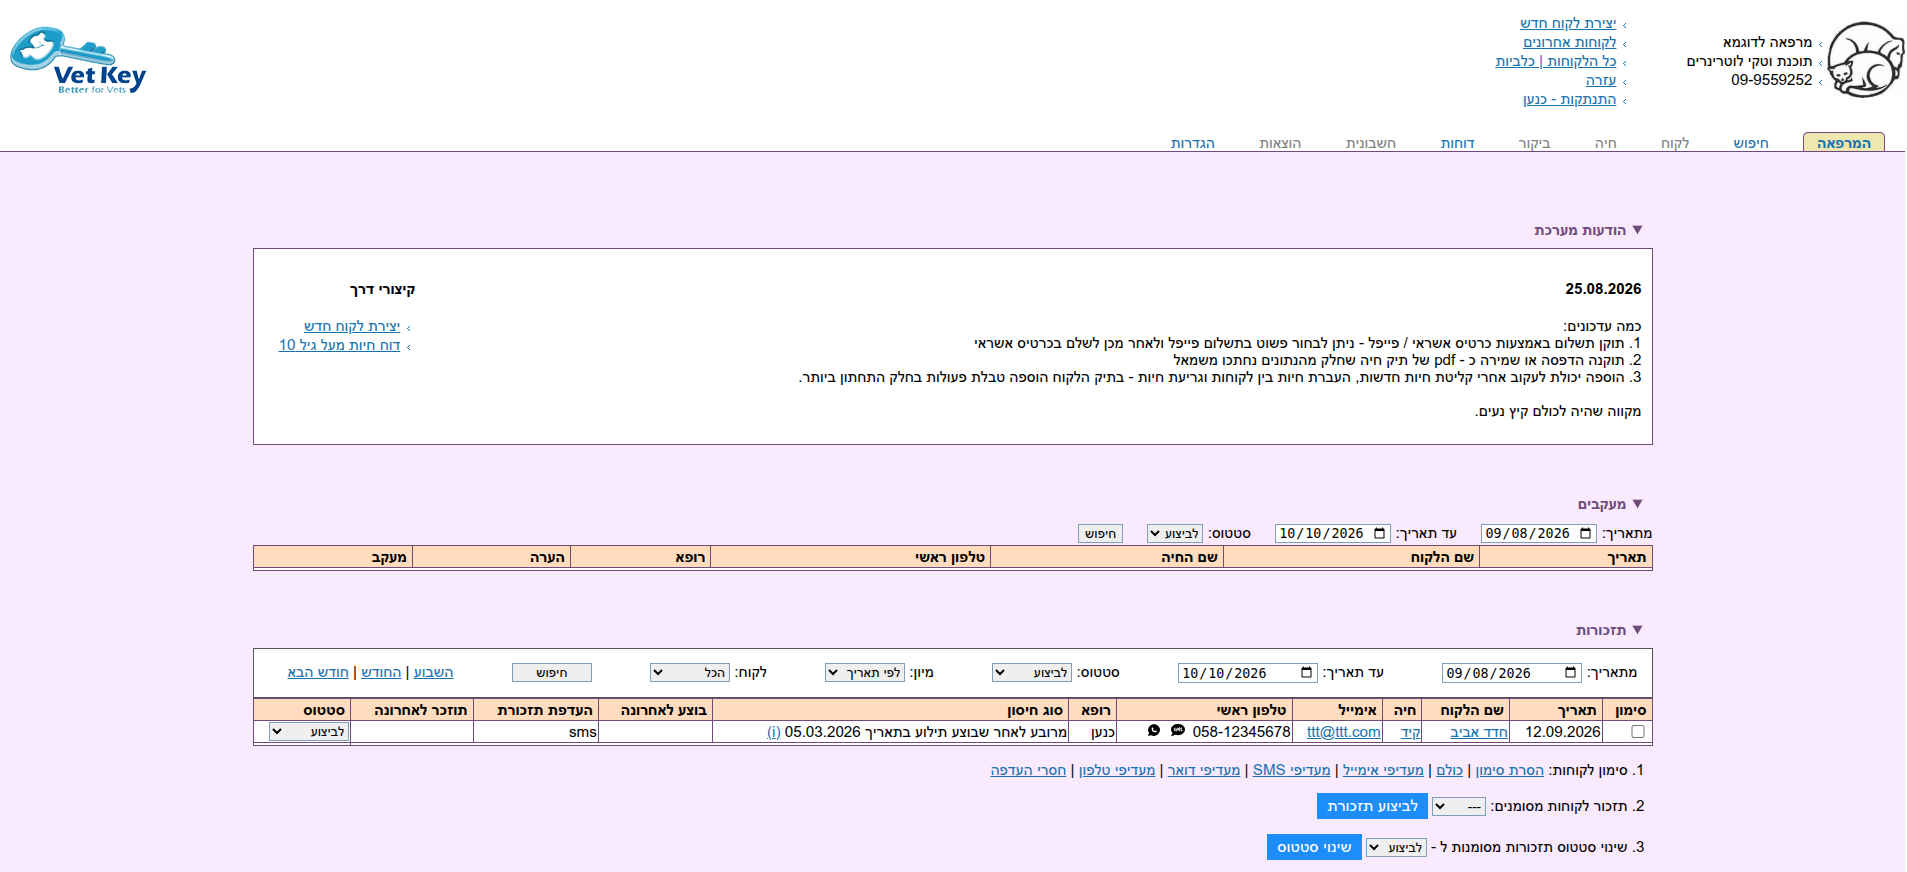Collapse the מעקבים section
The image size is (1907, 872).
click(x=1637, y=504)
